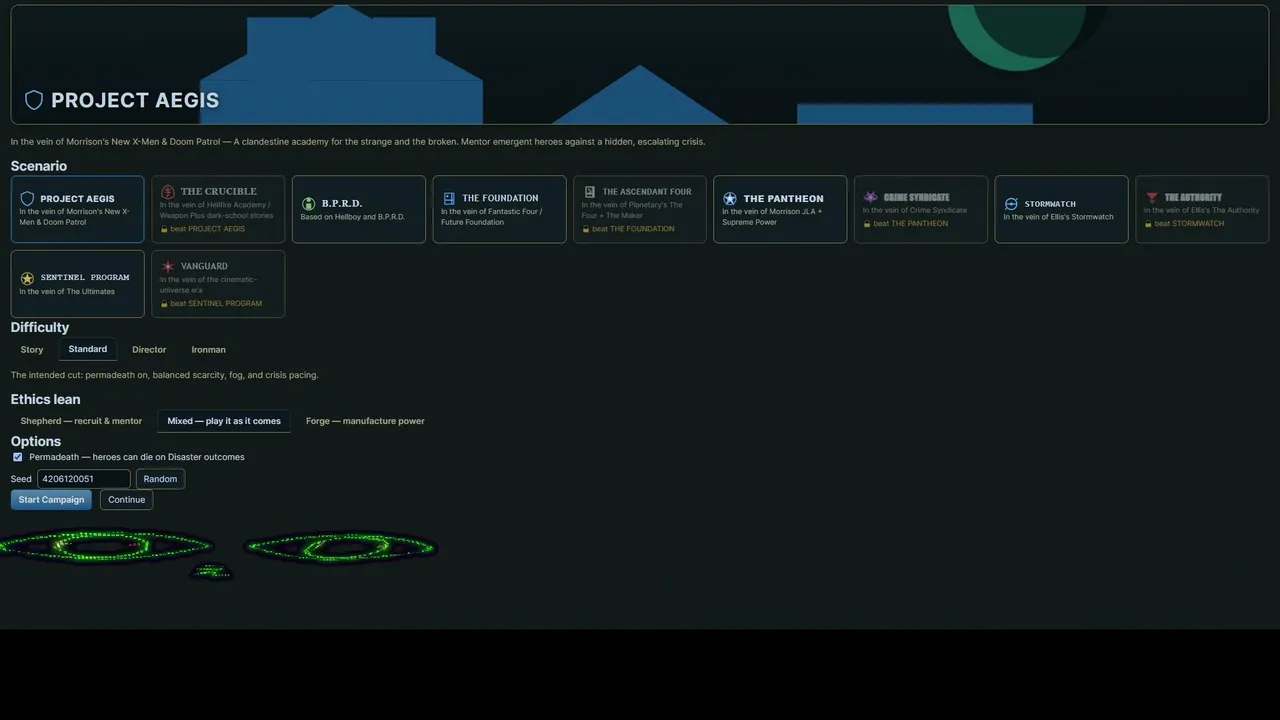Image resolution: width=1280 pixels, height=720 pixels.
Task: Generate a Random seed
Action: [x=160, y=479]
